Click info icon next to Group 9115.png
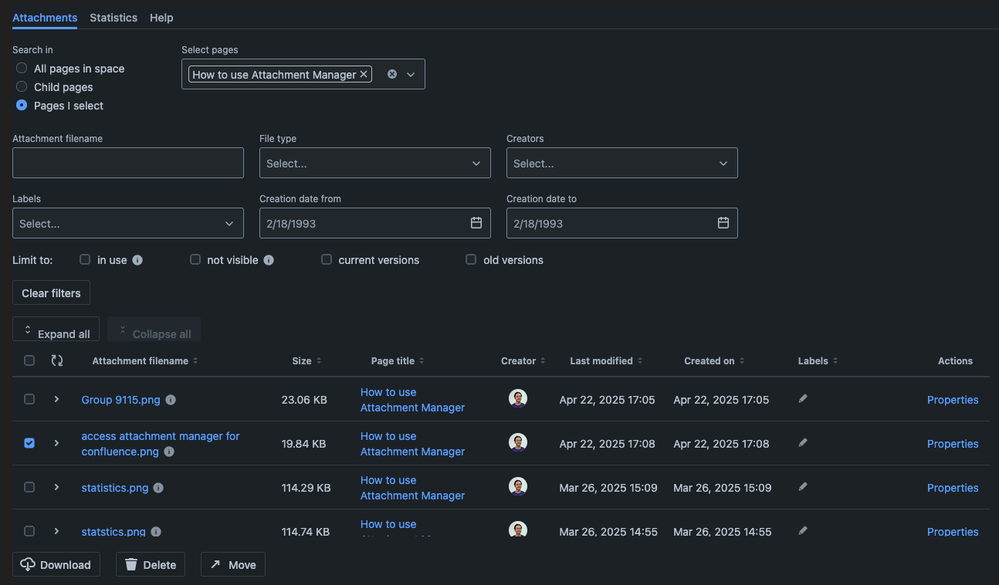This screenshot has height=585, width=999. (x=171, y=400)
